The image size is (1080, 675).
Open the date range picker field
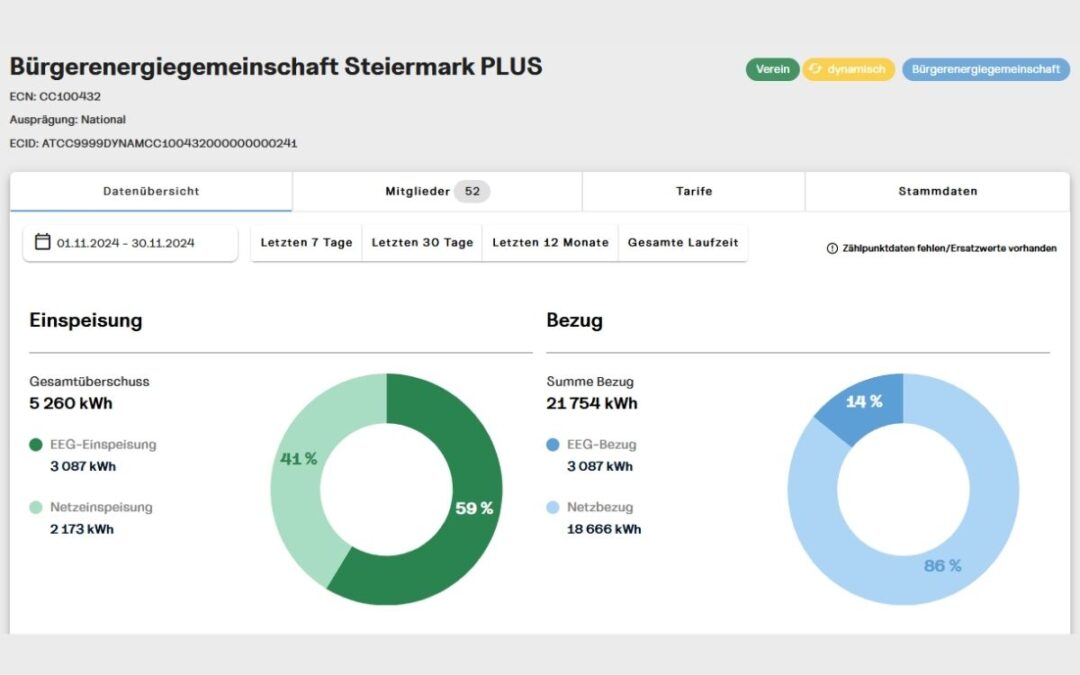pyautogui.click(x=130, y=243)
